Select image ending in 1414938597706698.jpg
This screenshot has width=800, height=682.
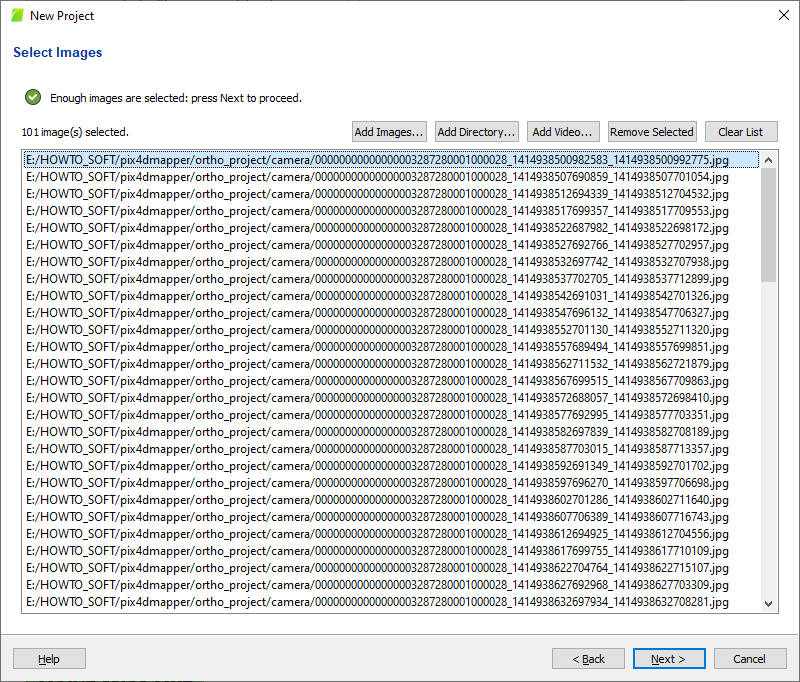coord(376,483)
